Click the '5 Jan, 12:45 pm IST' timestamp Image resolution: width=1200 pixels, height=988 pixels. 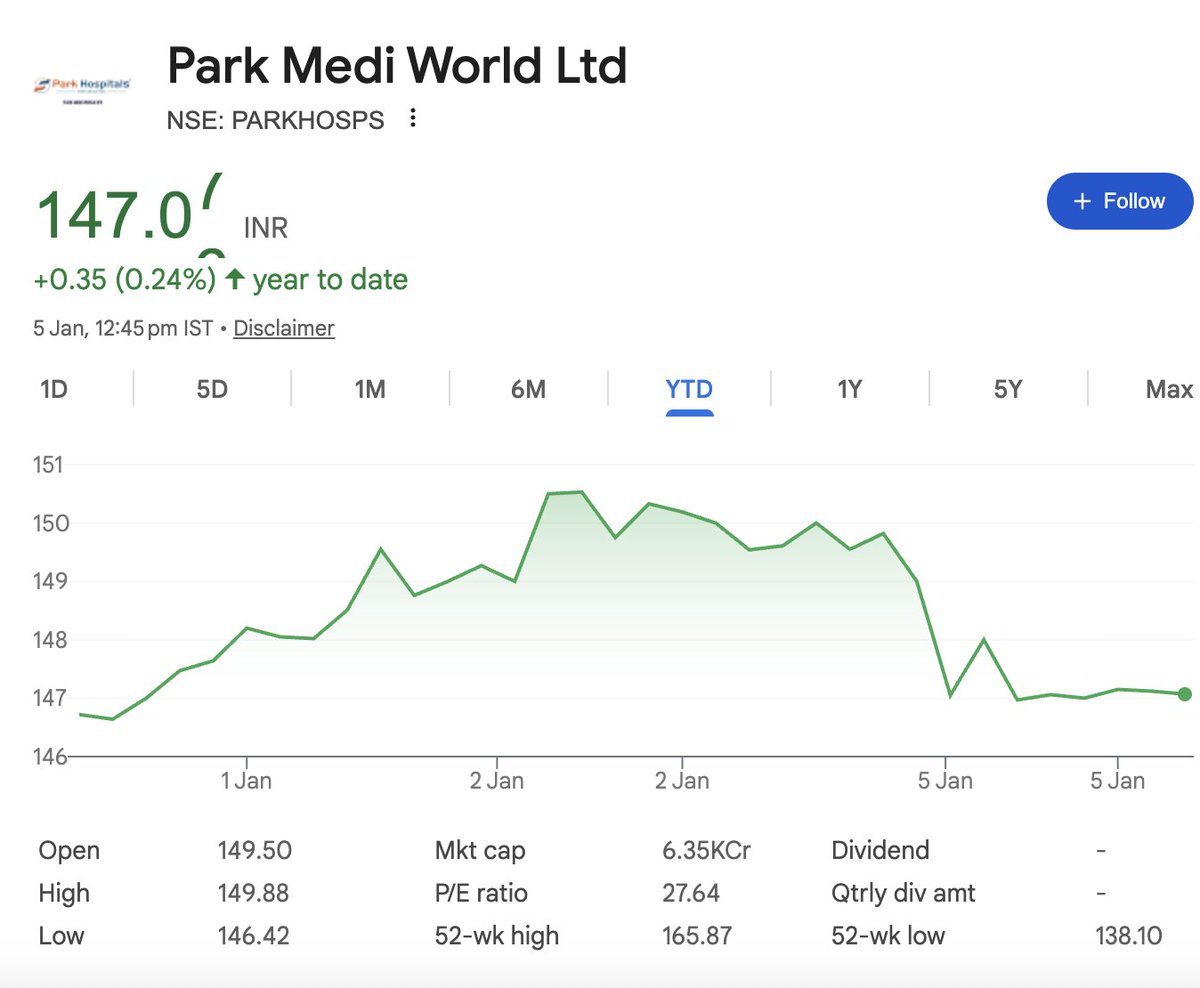[123, 328]
